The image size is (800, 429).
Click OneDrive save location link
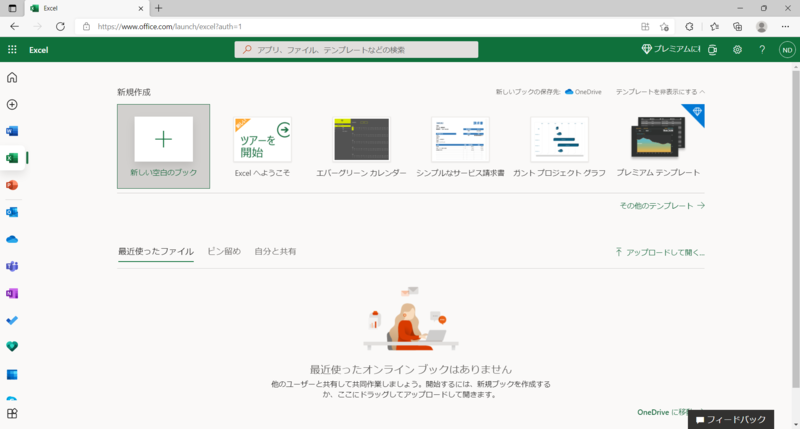click(583, 92)
